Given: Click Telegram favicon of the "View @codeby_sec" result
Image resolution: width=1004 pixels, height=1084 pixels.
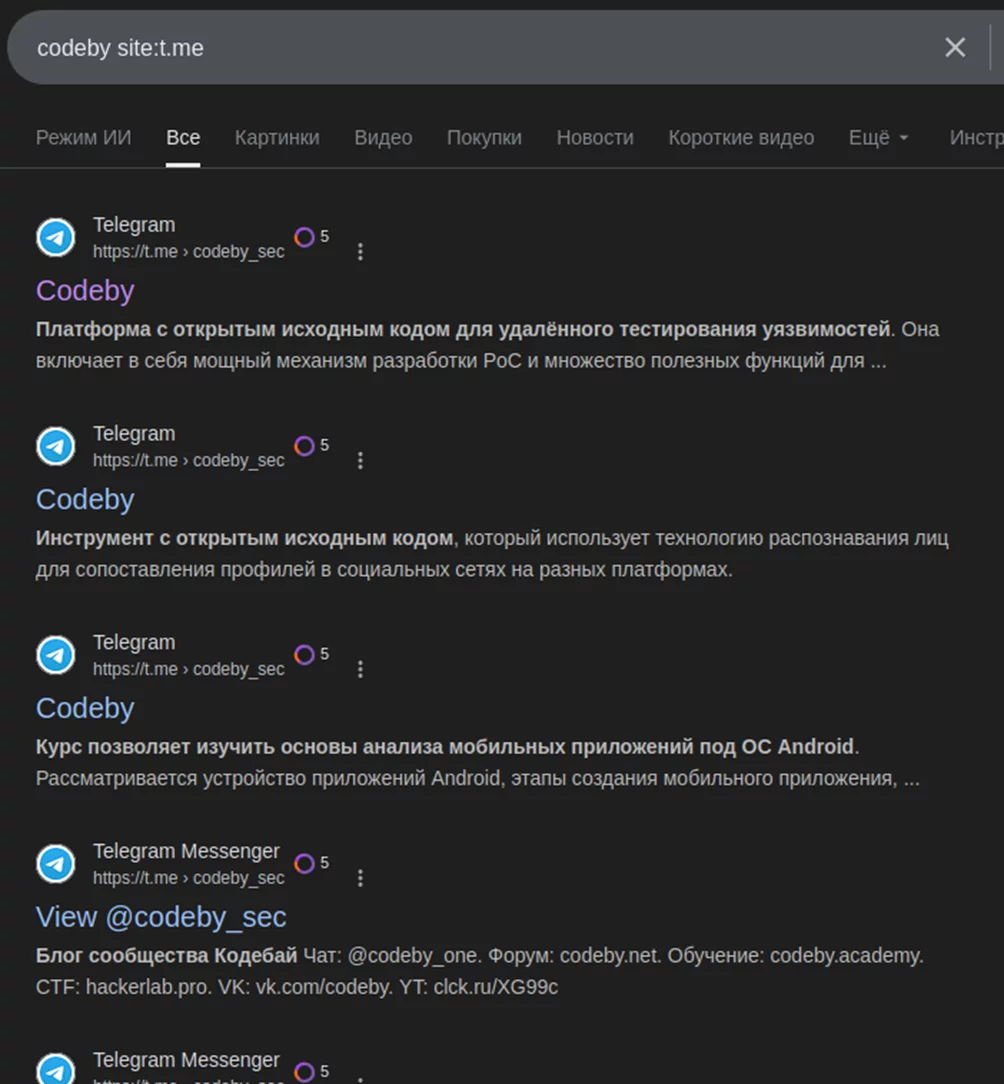Looking at the screenshot, I should pos(56,864).
